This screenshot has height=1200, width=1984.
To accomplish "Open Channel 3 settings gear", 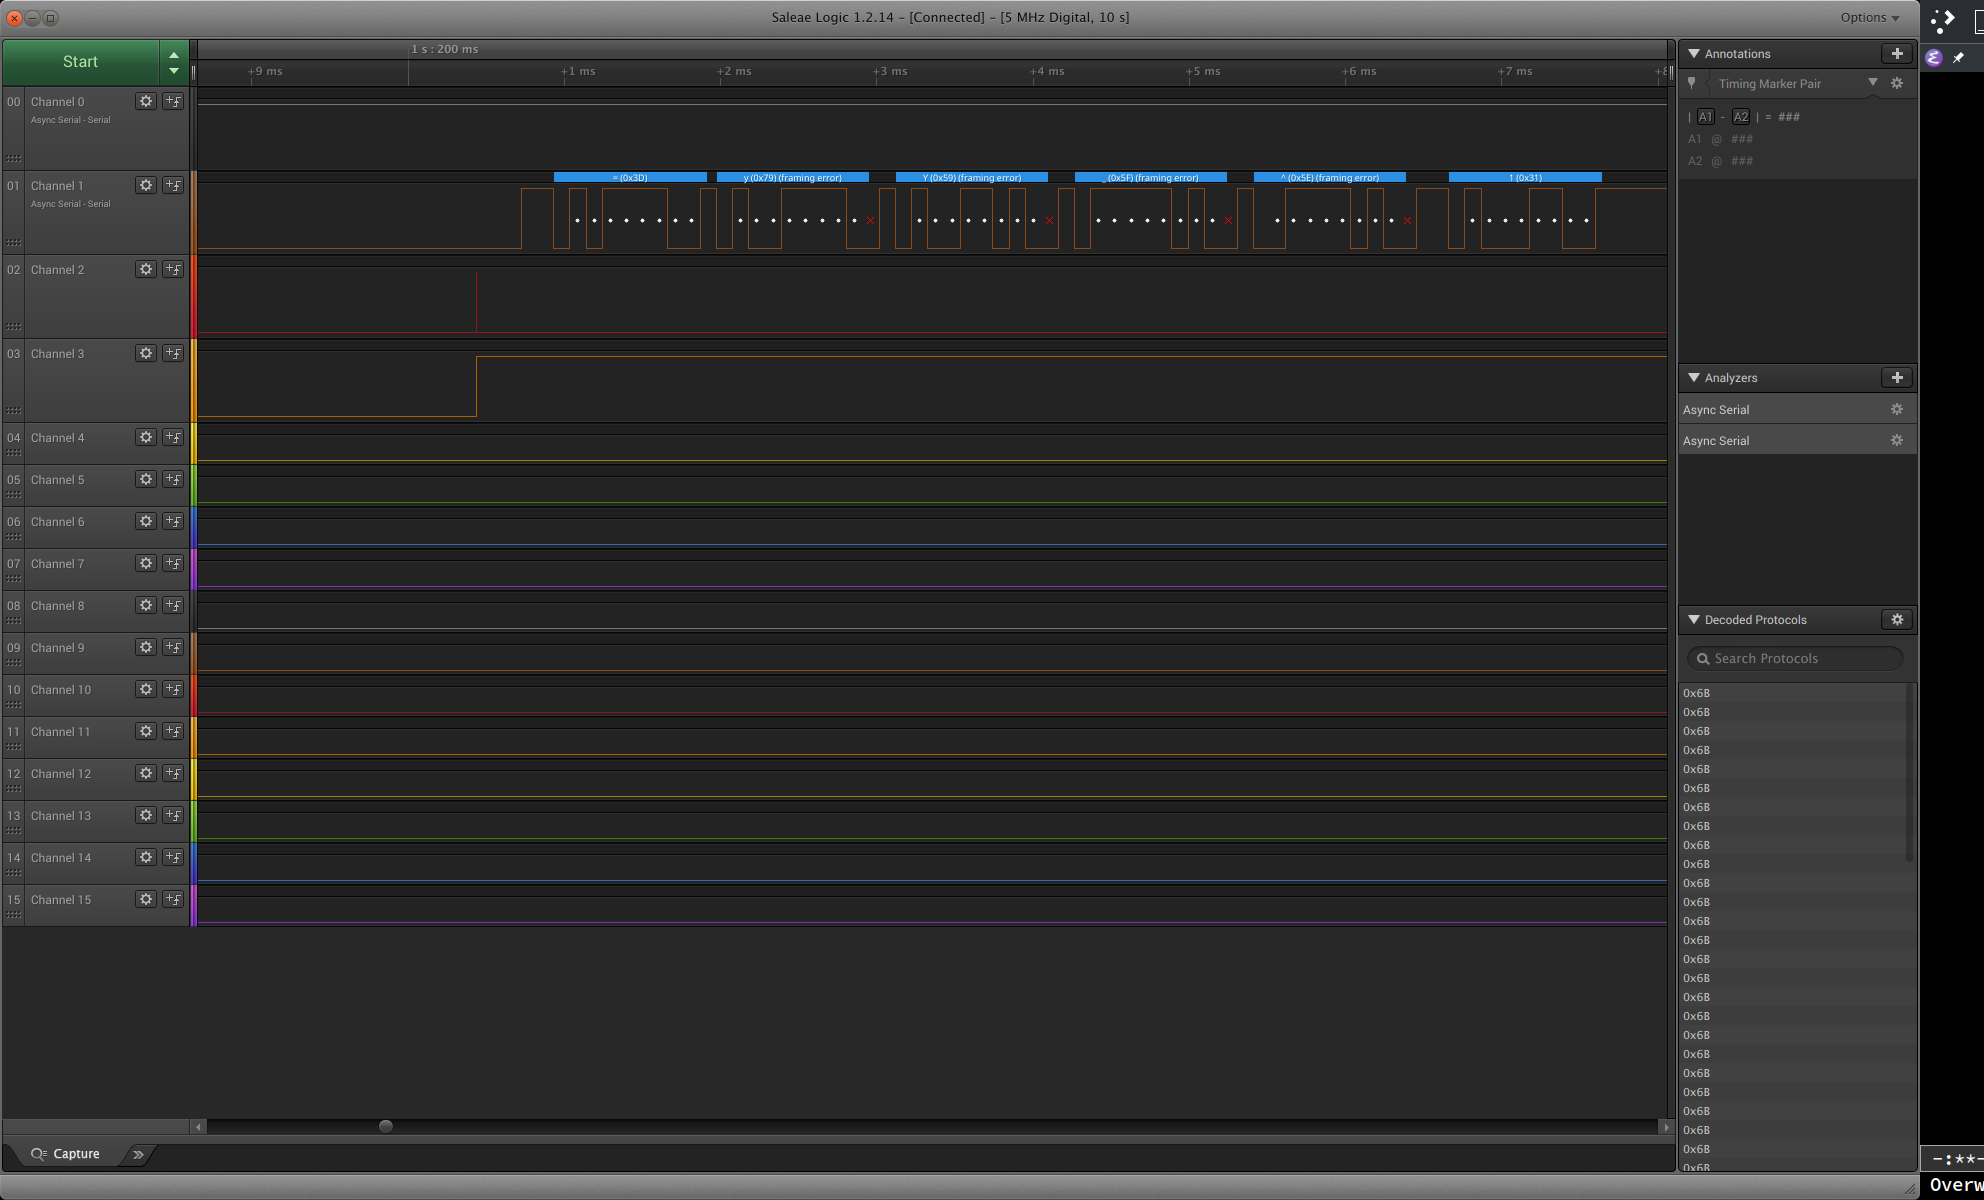I will point(146,353).
